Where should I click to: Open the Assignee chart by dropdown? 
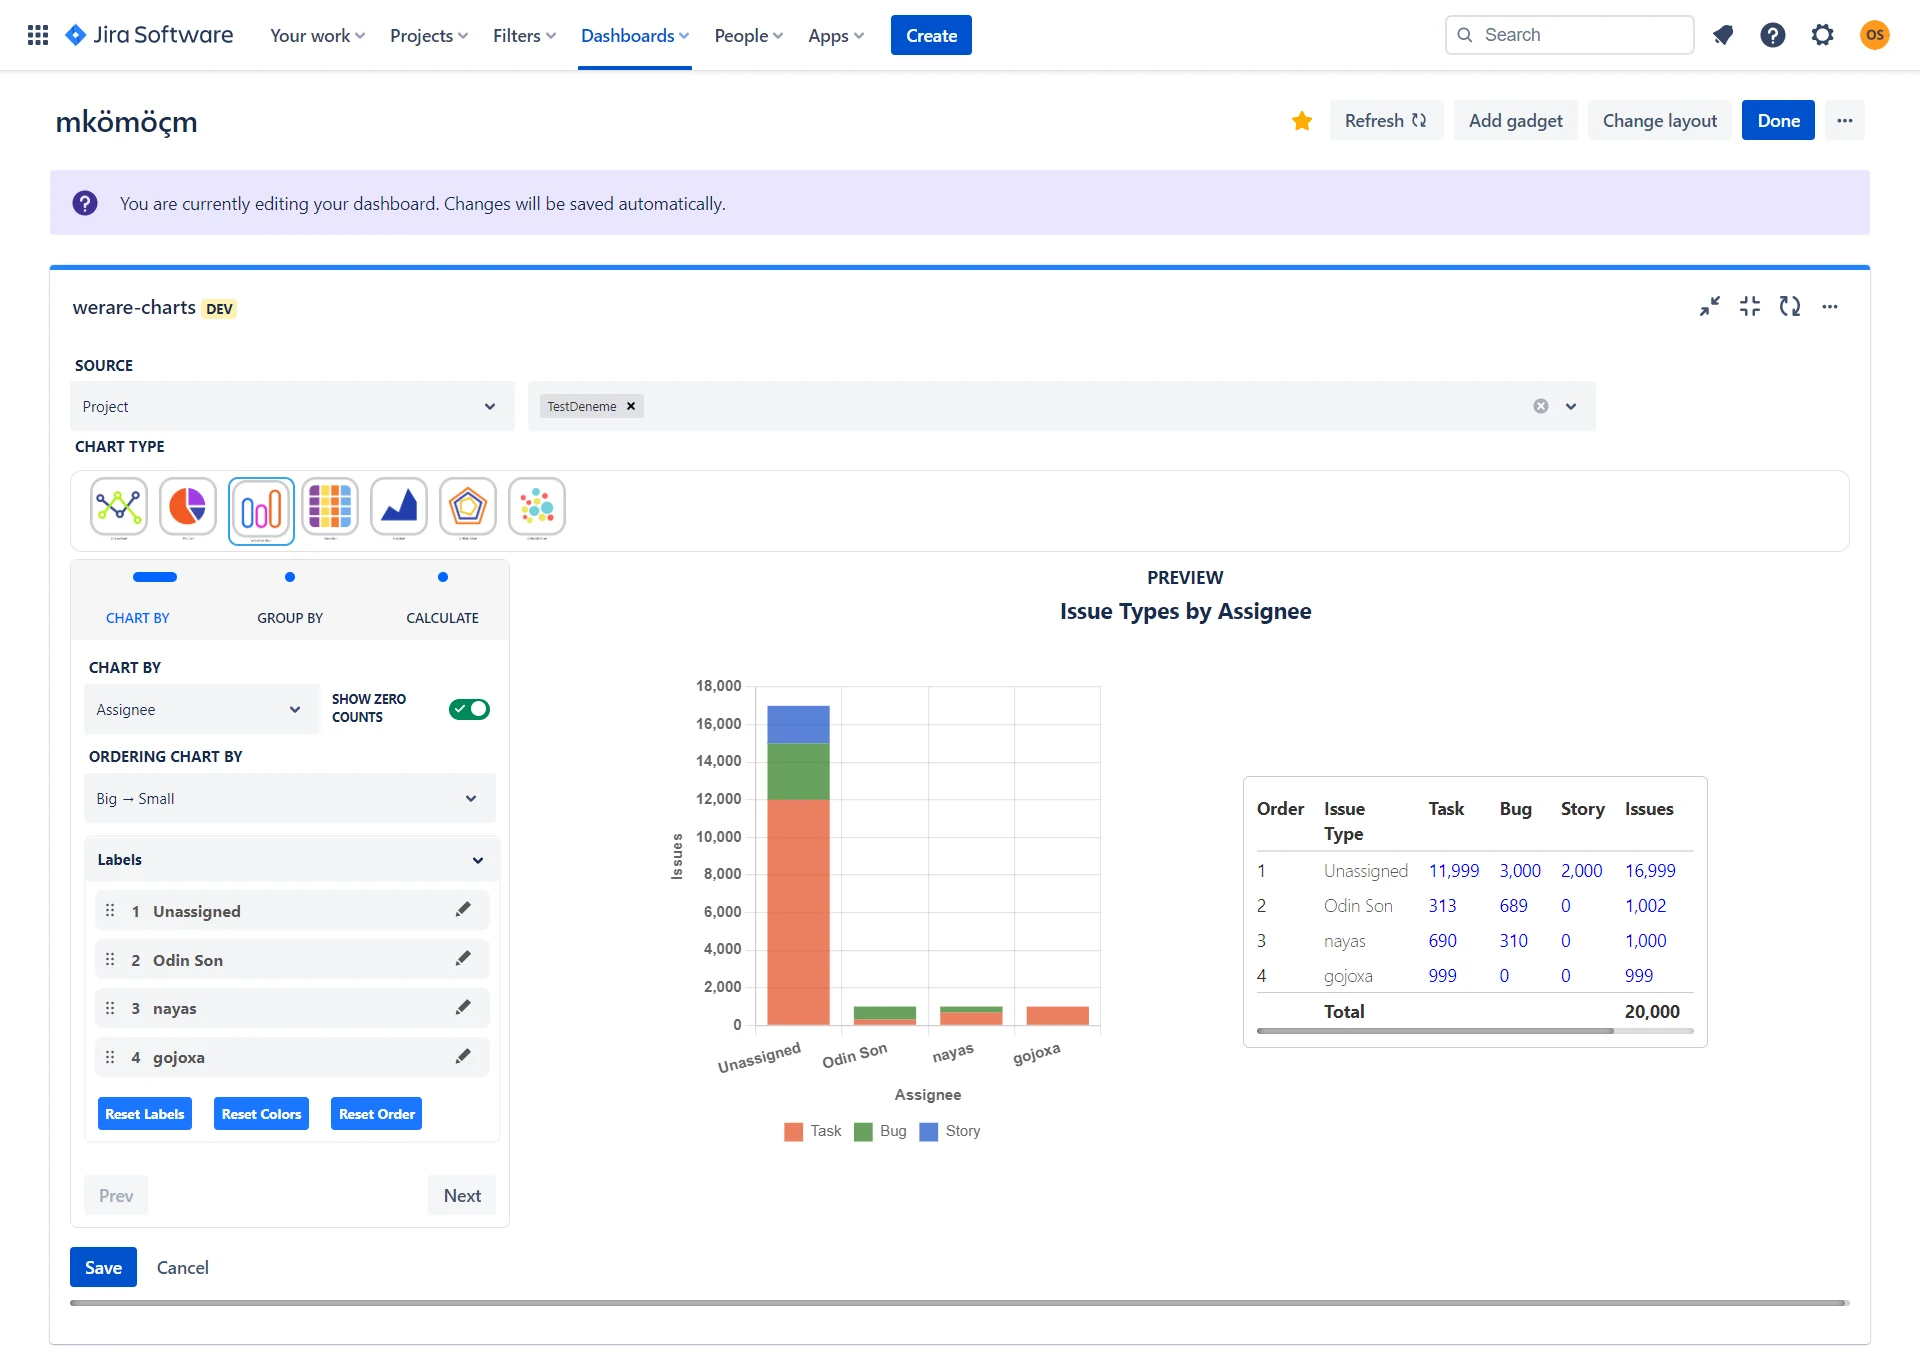(201, 709)
